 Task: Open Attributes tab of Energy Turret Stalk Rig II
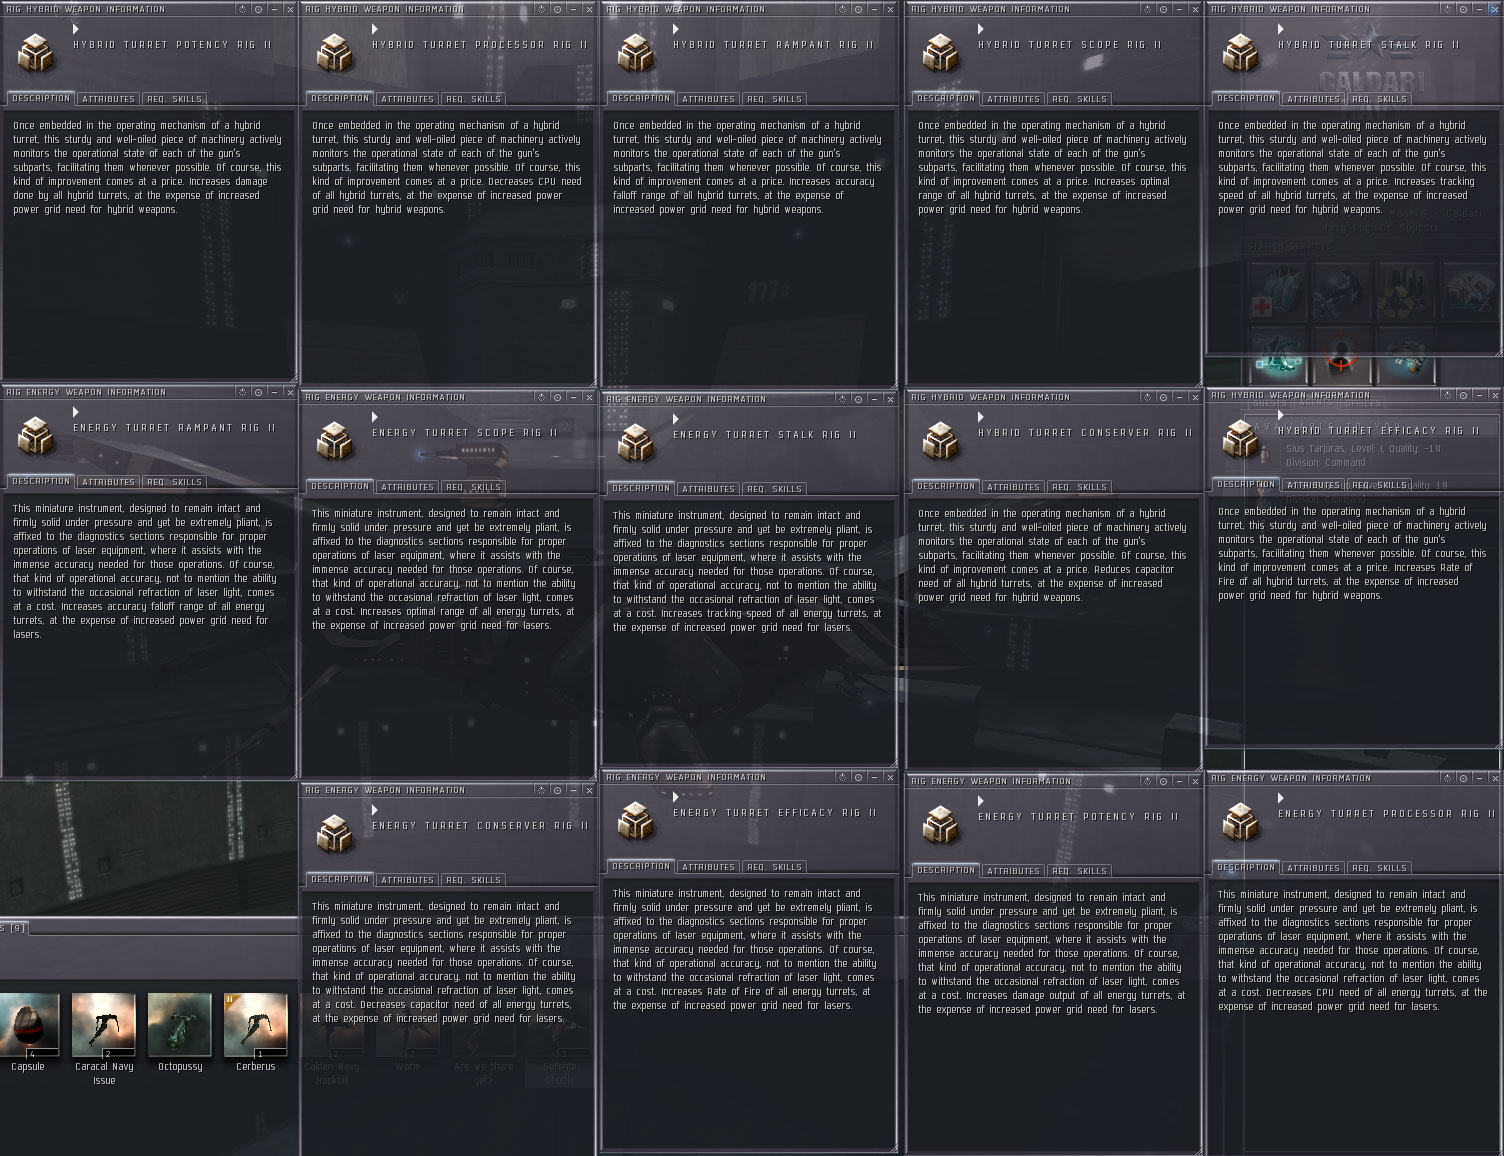coord(708,489)
